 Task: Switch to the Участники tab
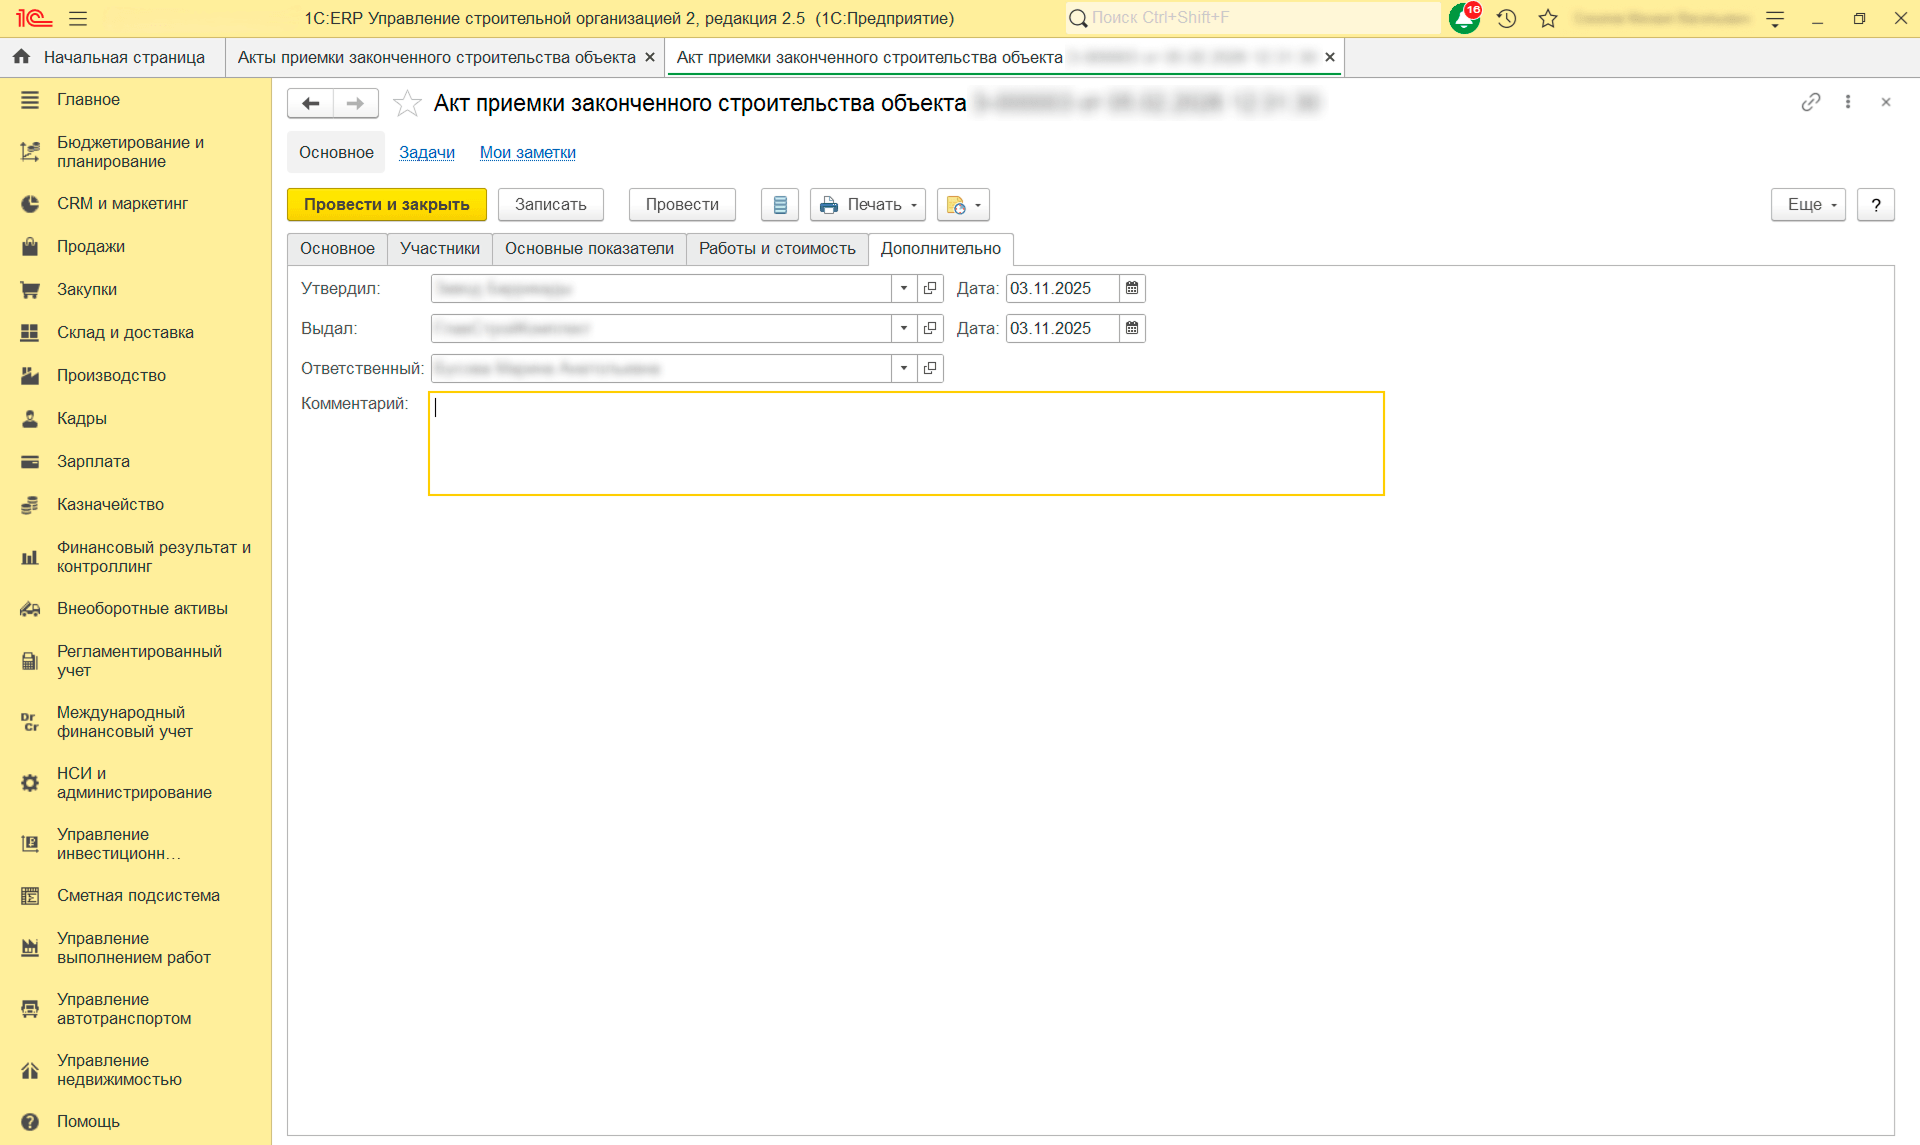[x=440, y=249]
